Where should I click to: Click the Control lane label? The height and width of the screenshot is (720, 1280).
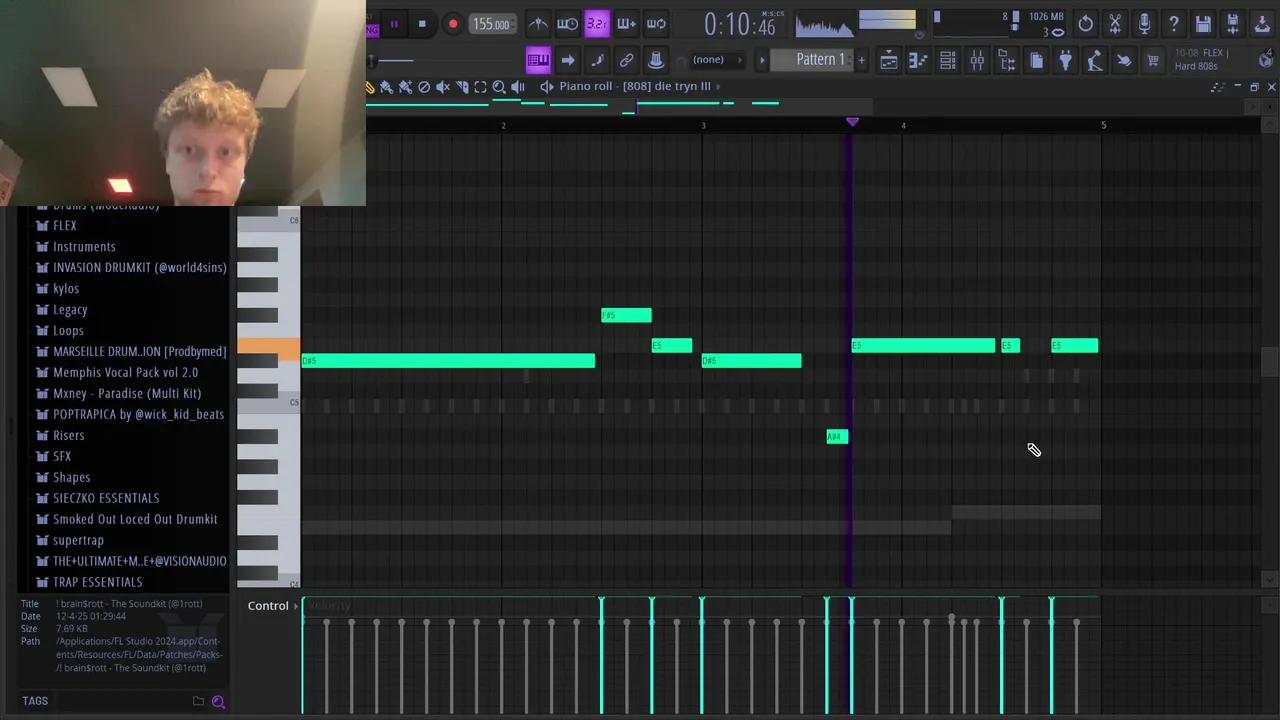(x=268, y=606)
